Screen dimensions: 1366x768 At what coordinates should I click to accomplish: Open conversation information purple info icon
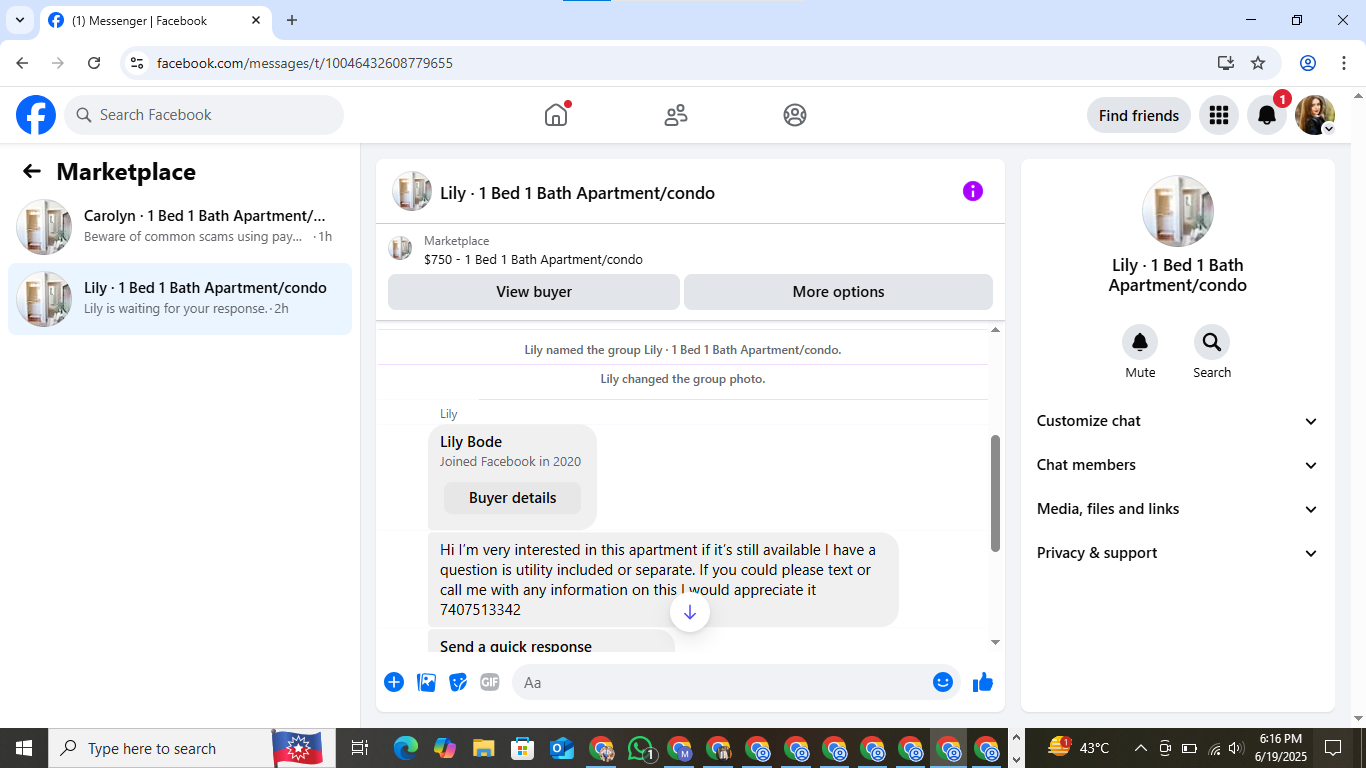[973, 191]
